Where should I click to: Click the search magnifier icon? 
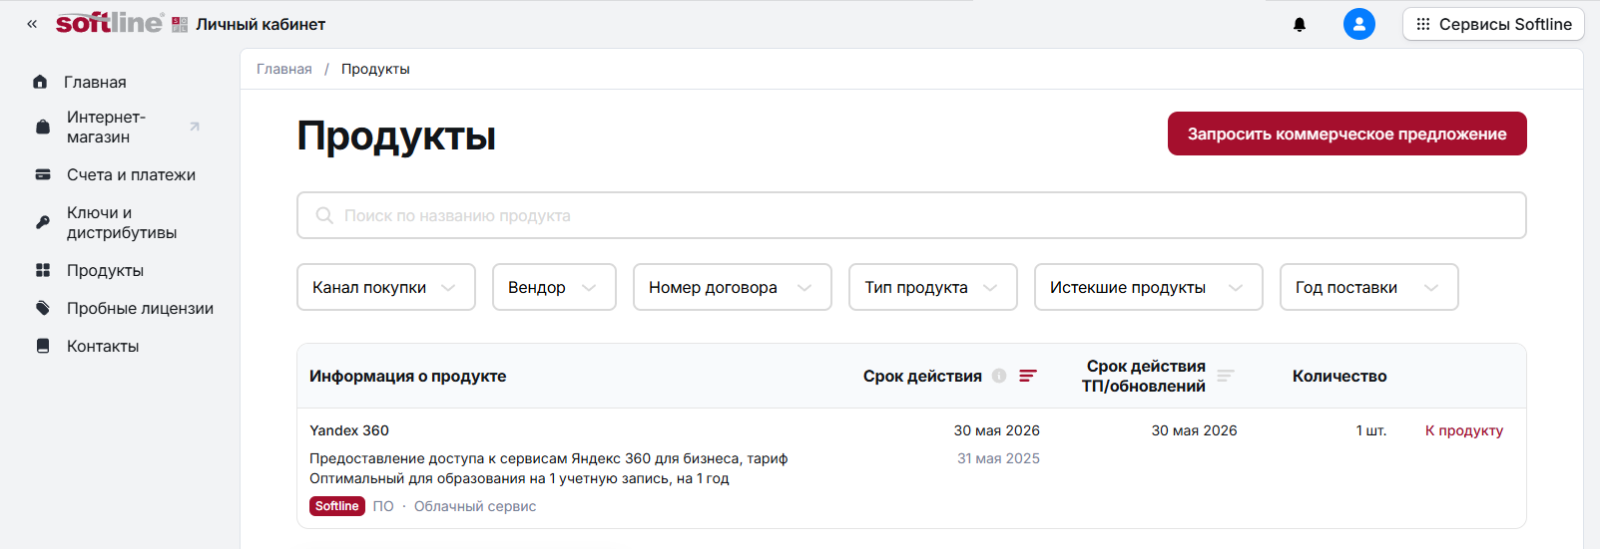[x=324, y=216]
